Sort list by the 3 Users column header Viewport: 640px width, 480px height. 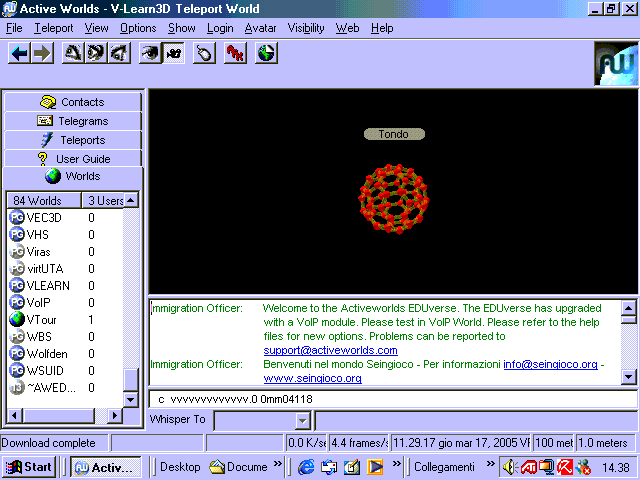(102, 200)
